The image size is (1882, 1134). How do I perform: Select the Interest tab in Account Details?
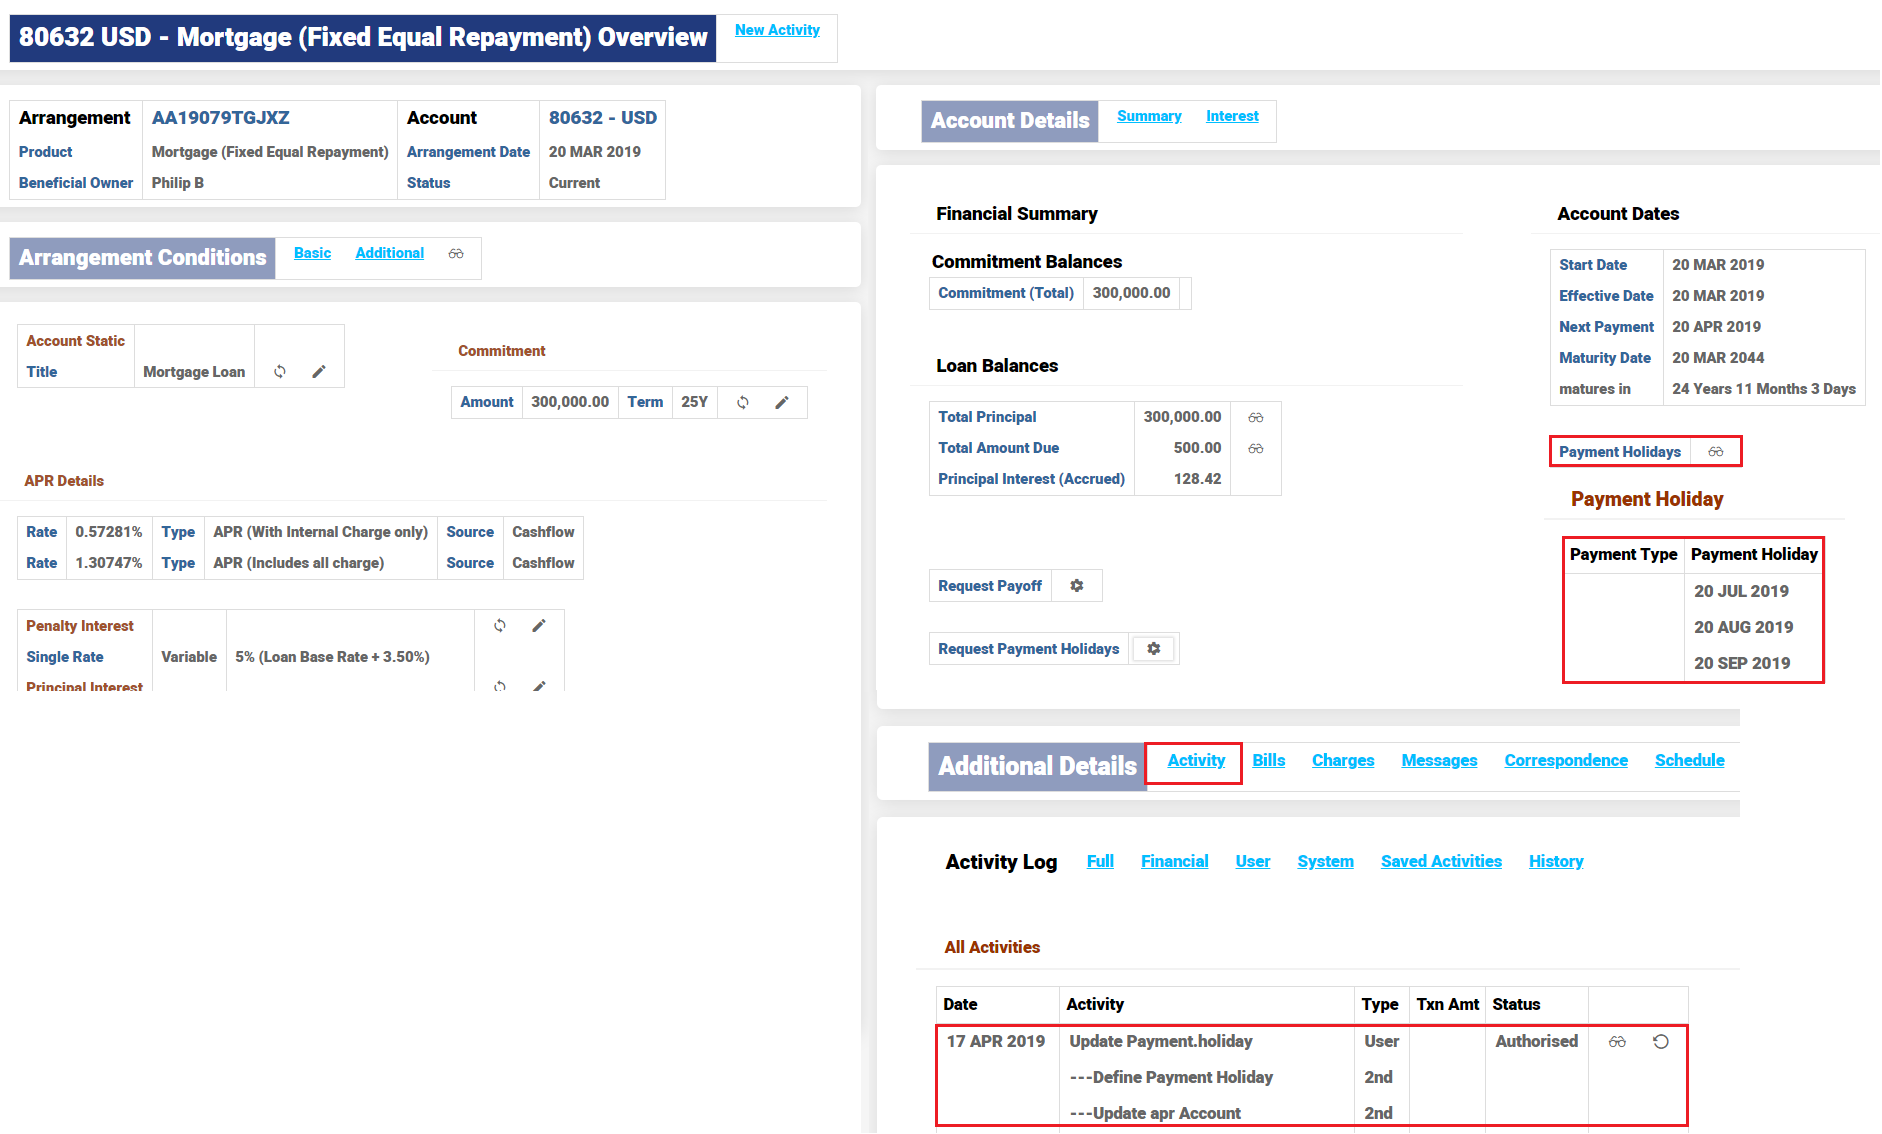click(1232, 116)
